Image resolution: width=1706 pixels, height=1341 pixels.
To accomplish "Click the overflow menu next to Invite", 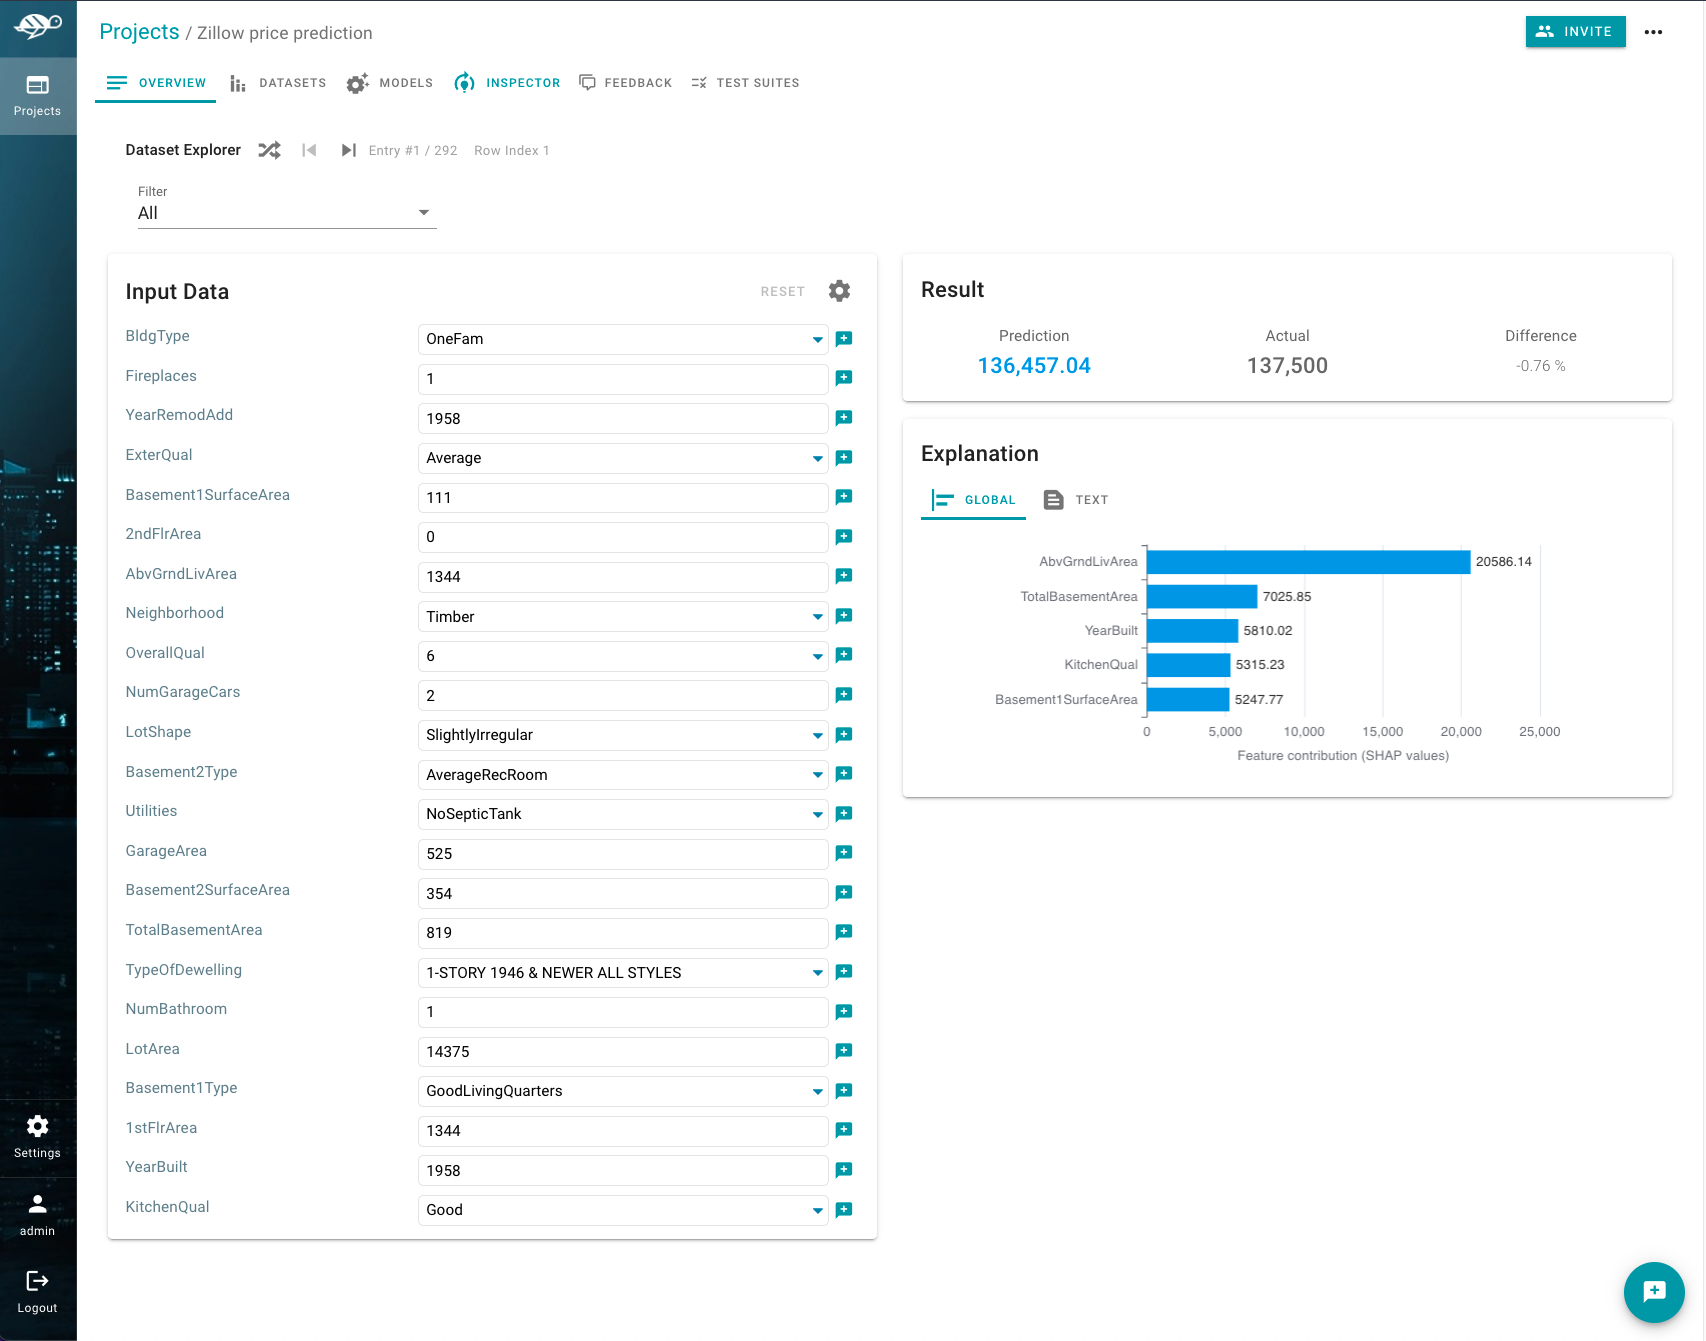I will (1655, 32).
